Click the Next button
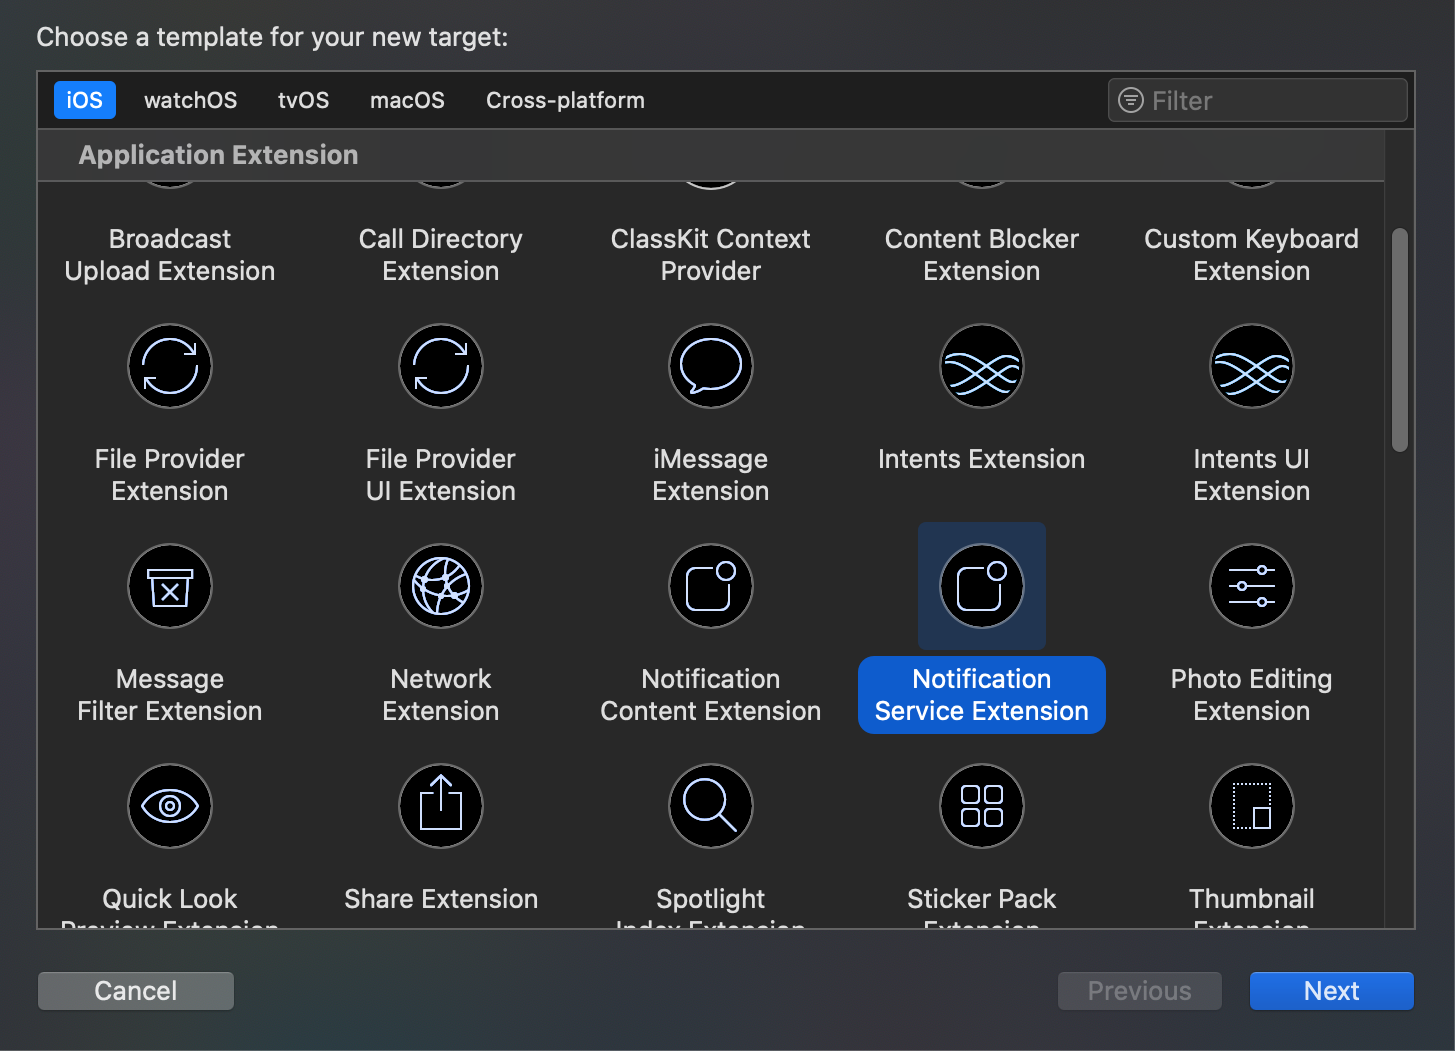This screenshot has width=1455, height=1051. 1332,991
